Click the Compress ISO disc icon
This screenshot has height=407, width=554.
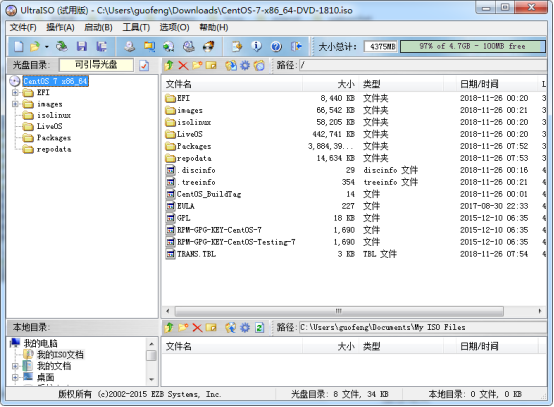189,46
